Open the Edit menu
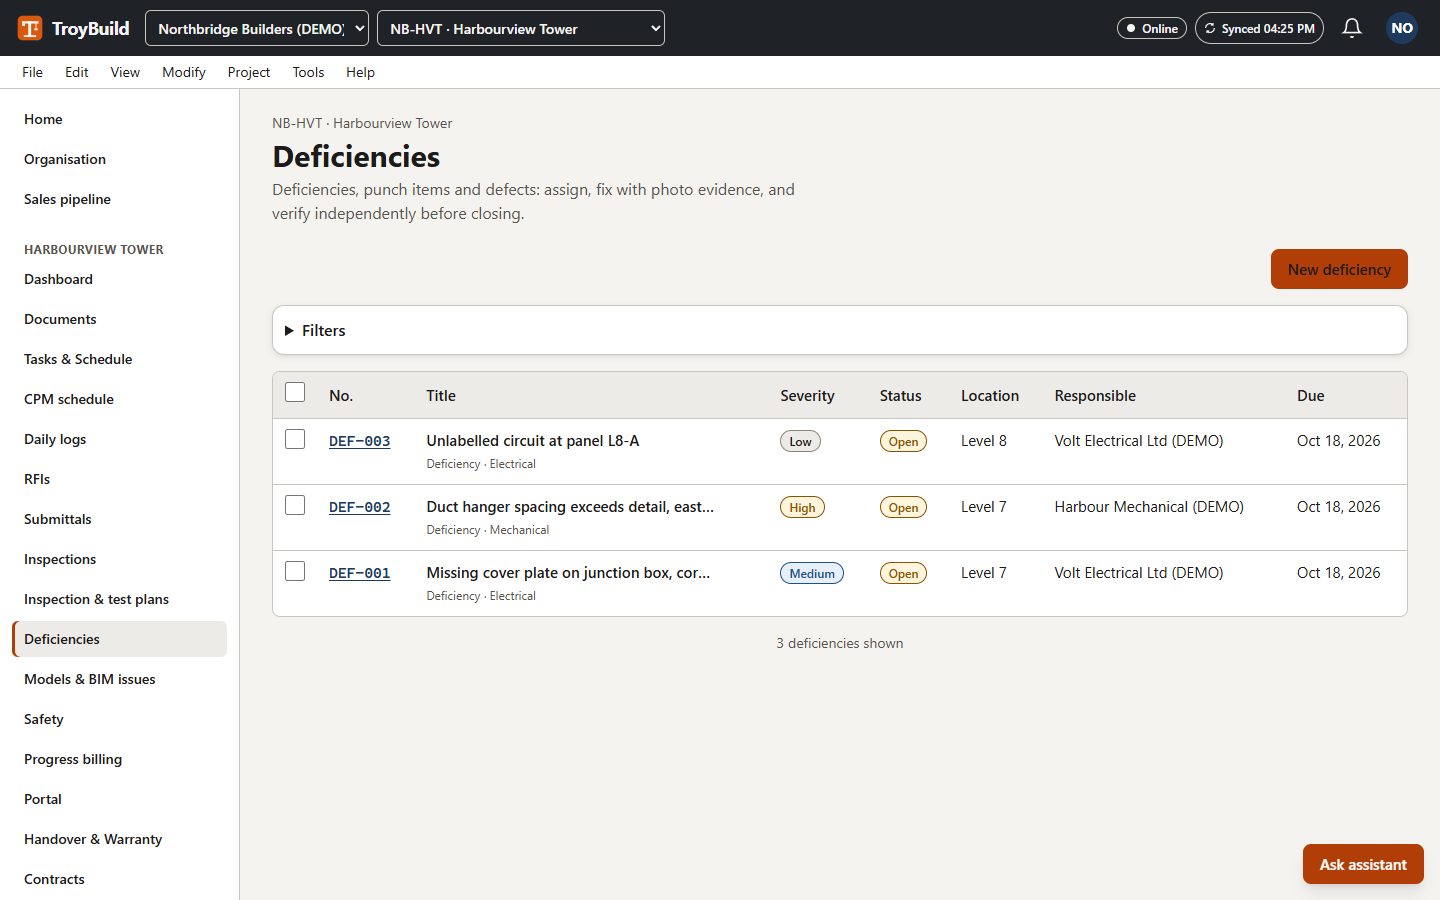This screenshot has width=1440, height=900. (x=77, y=72)
